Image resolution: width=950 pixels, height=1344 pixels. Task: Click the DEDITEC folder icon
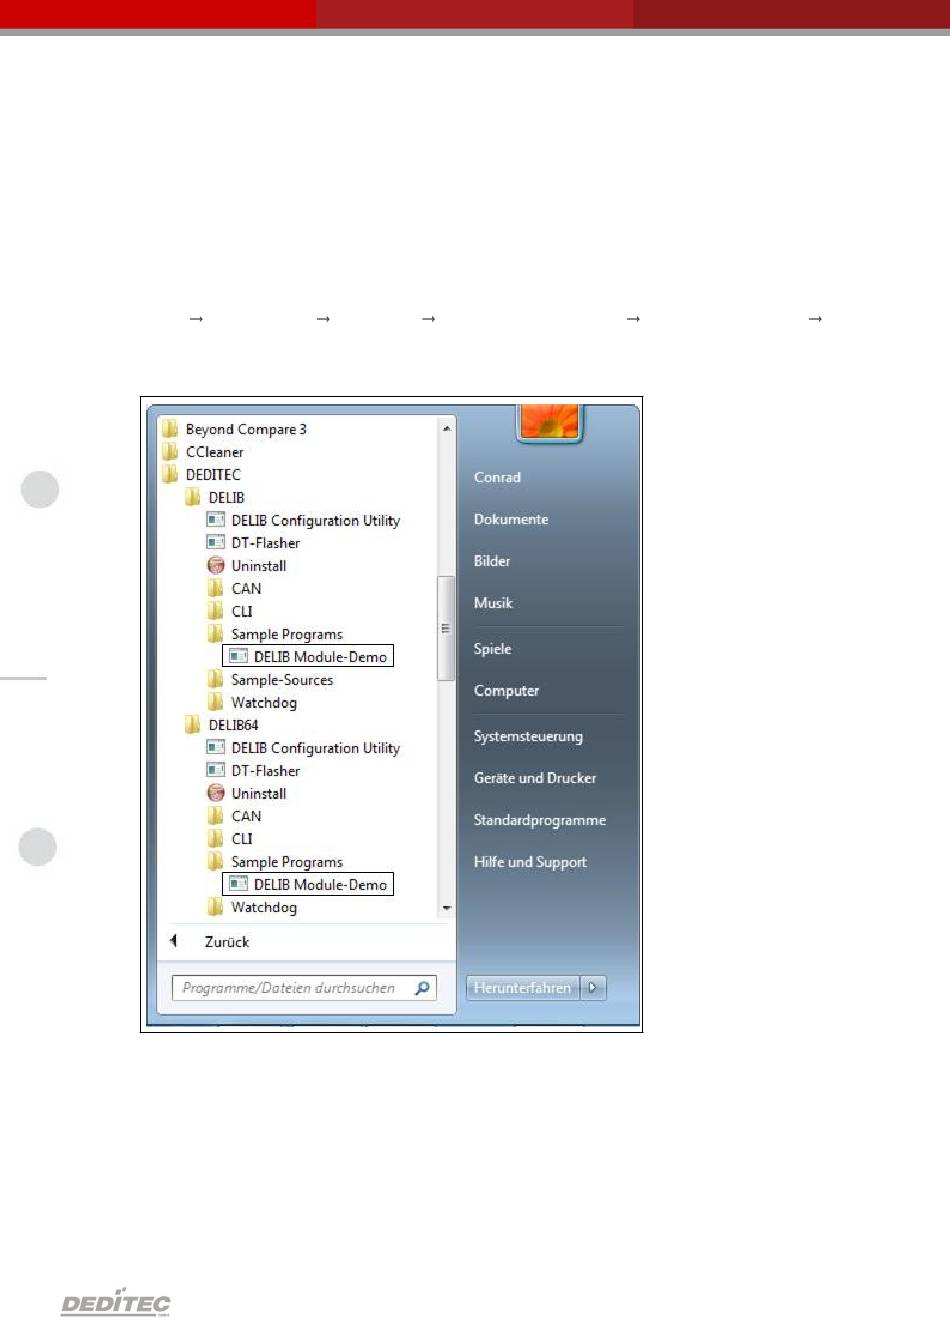tap(170, 475)
